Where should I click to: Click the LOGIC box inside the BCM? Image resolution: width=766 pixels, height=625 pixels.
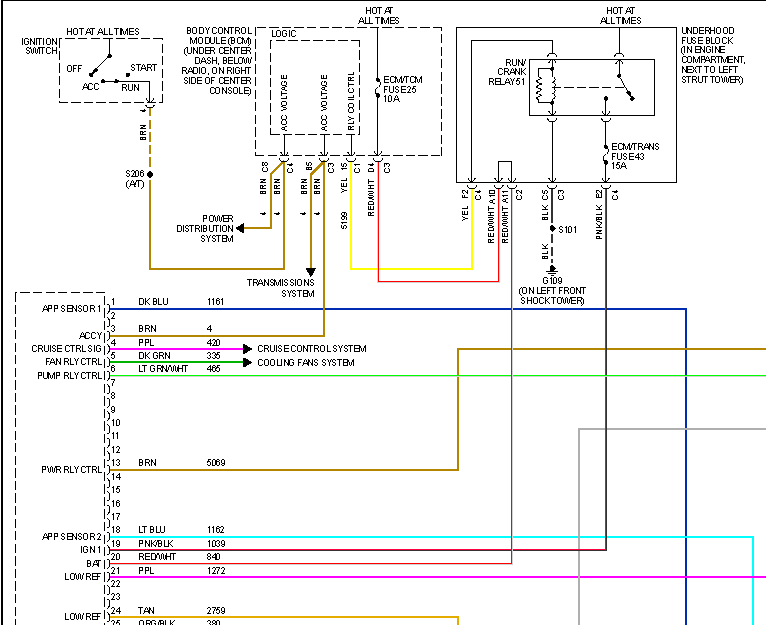(314, 85)
